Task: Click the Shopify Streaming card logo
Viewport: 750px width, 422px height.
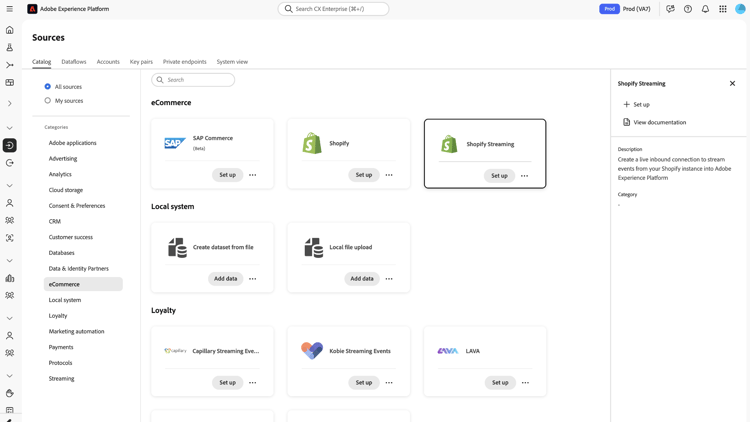Action: (449, 144)
